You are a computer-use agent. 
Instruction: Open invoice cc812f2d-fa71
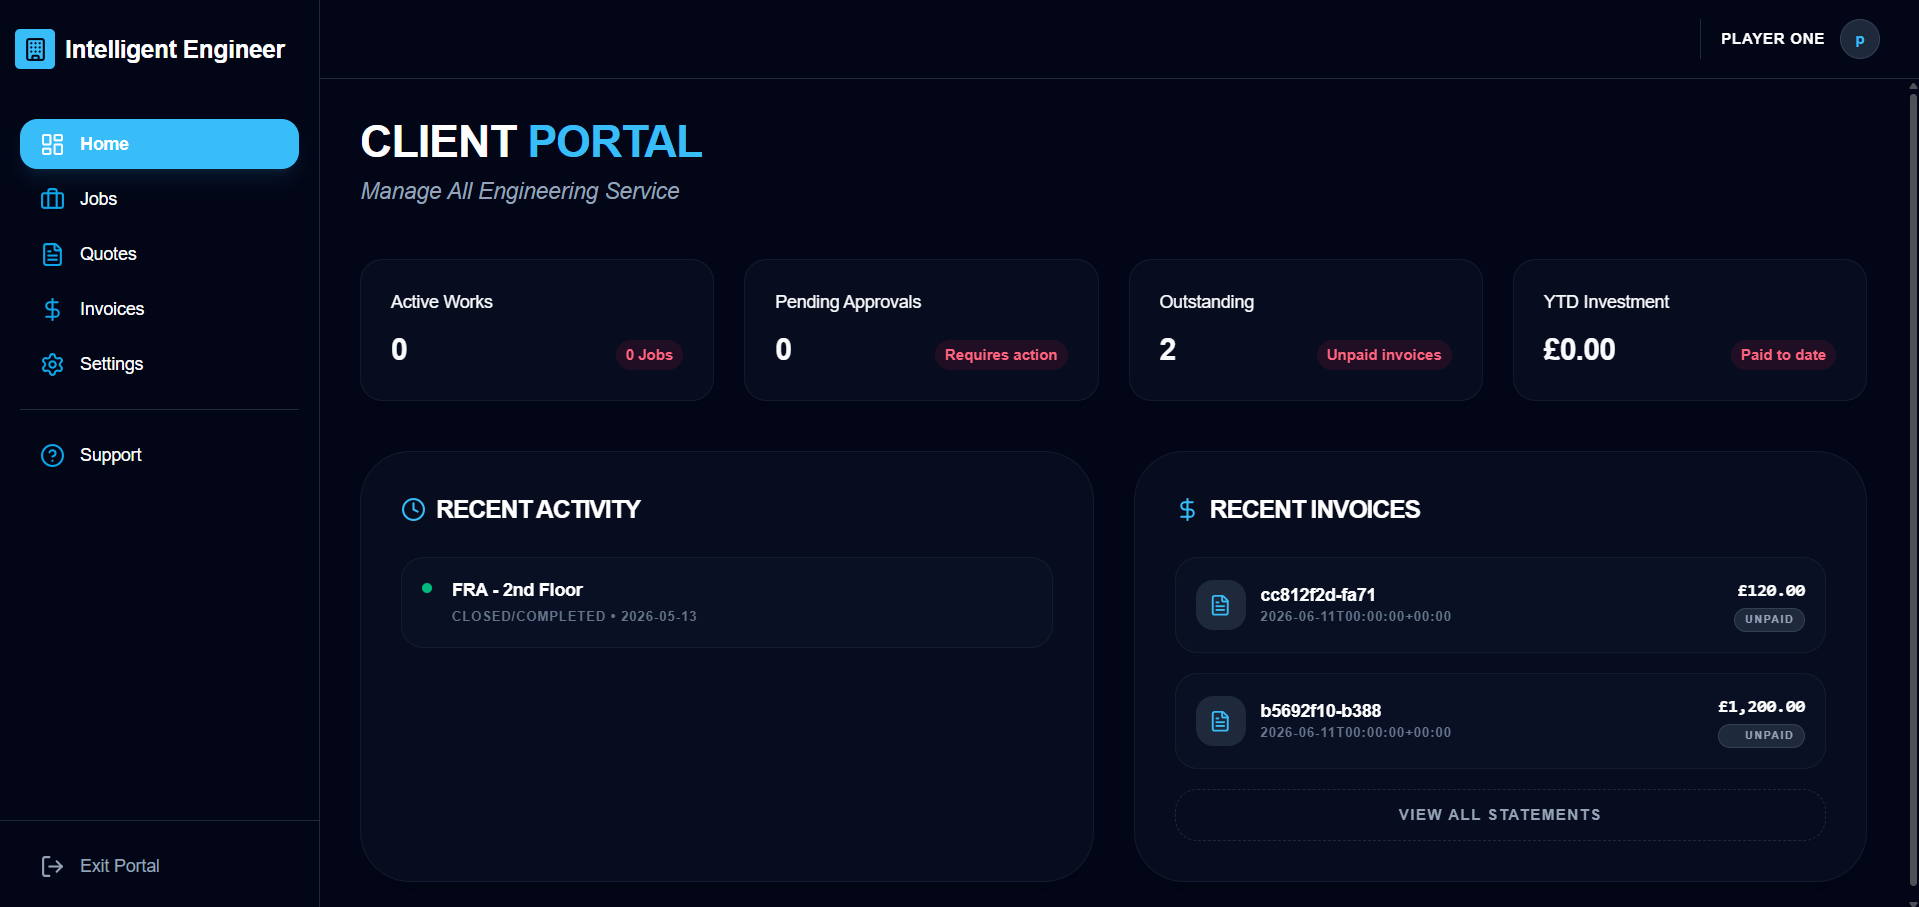pos(1500,605)
